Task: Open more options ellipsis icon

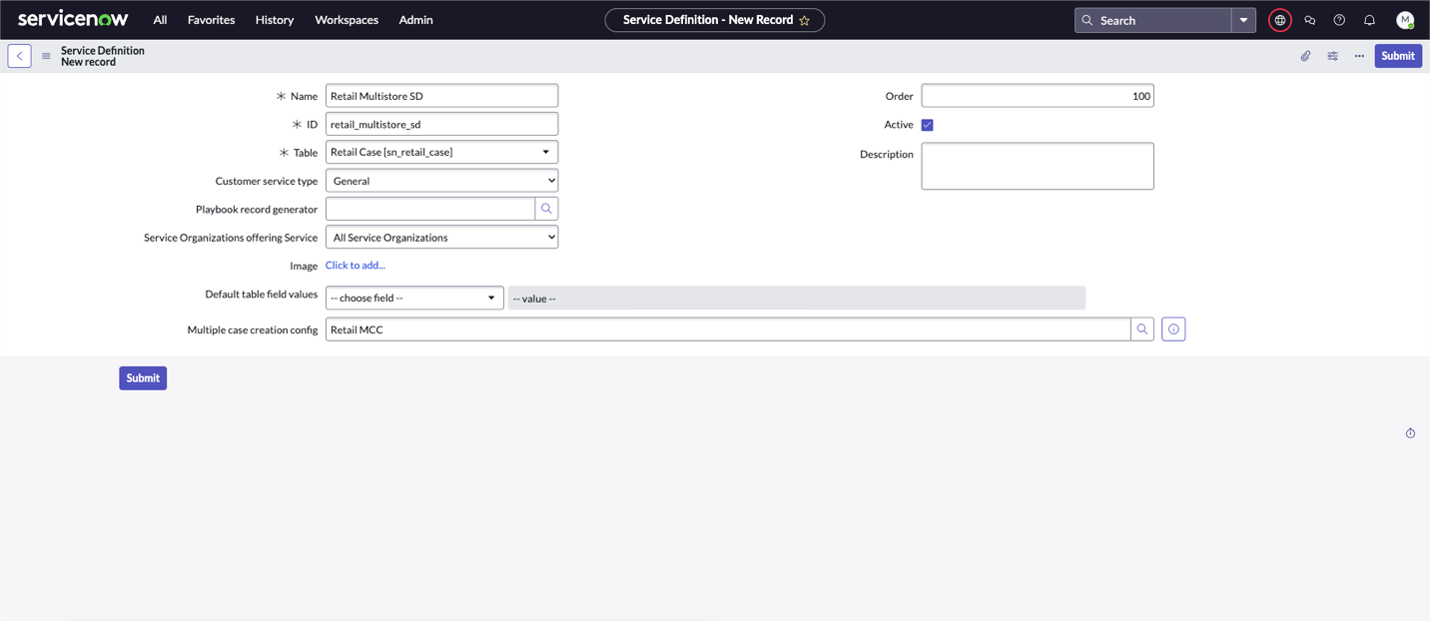Action: pos(1359,56)
